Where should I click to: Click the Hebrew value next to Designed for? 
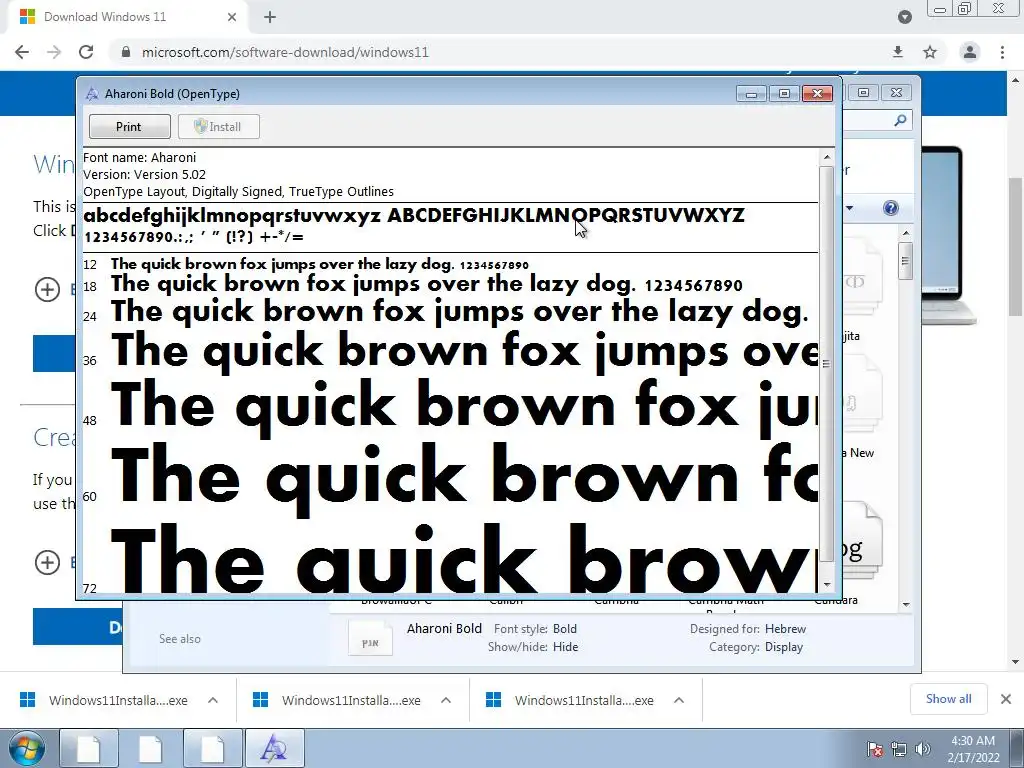[786, 628]
